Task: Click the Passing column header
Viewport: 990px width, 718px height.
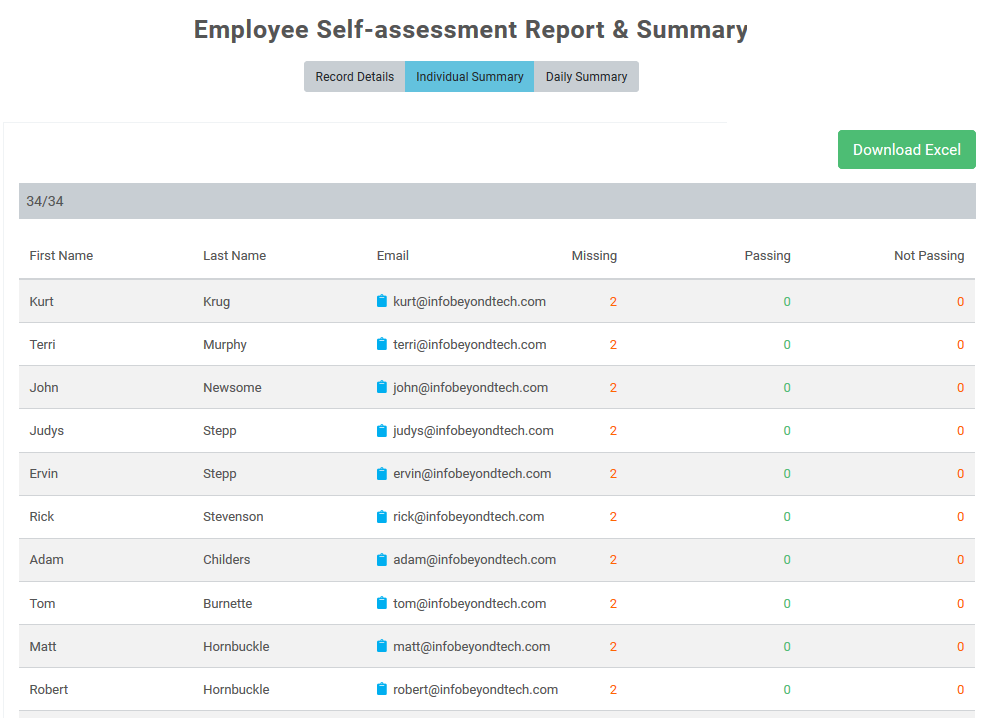Action: pos(767,256)
